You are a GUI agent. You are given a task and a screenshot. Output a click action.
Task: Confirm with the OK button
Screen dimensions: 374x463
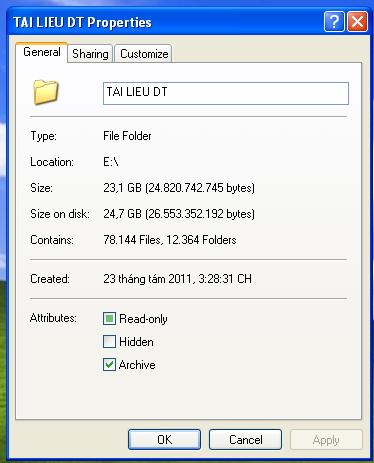coord(165,440)
